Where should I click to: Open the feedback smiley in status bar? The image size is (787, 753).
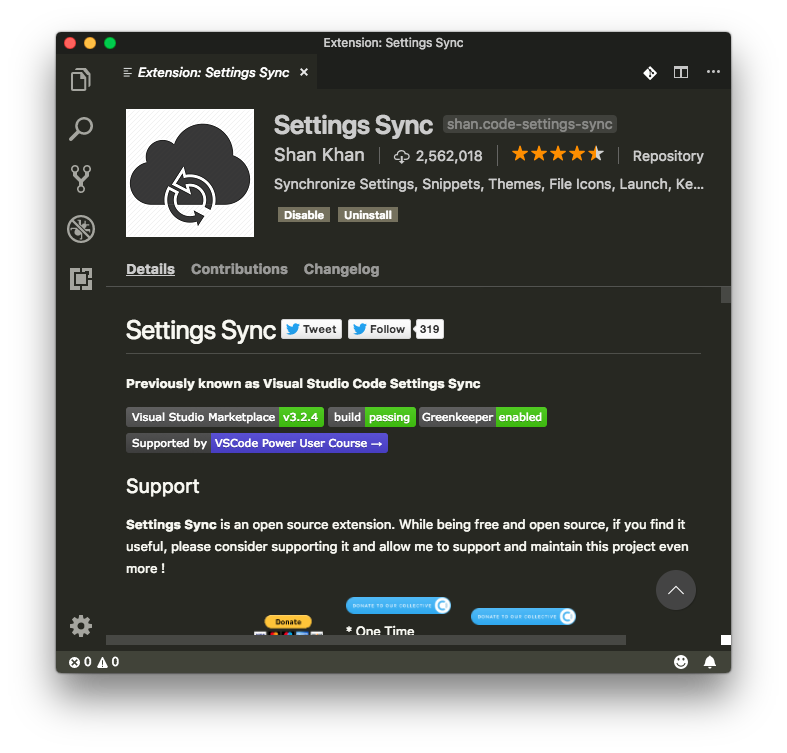pyautogui.click(x=681, y=662)
